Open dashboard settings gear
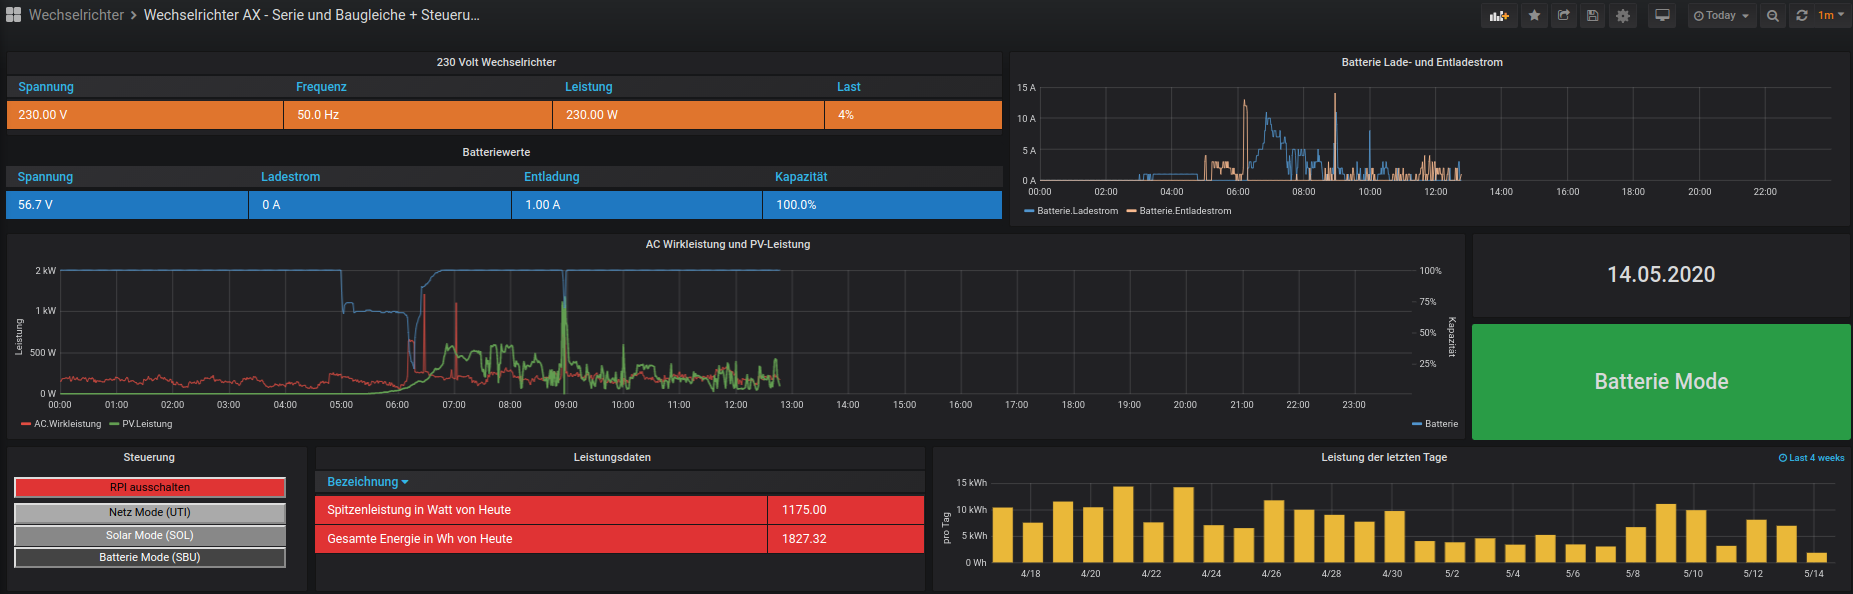 pyautogui.click(x=1622, y=16)
